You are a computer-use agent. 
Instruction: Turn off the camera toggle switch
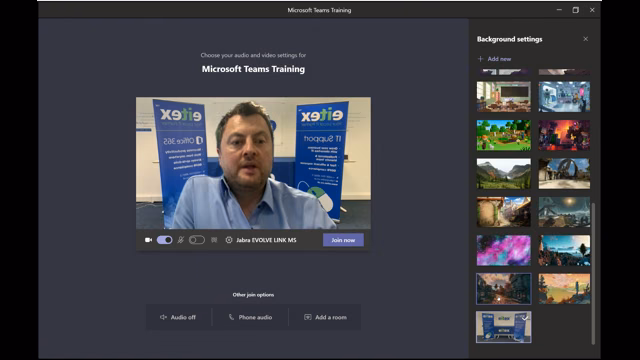tap(164, 240)
